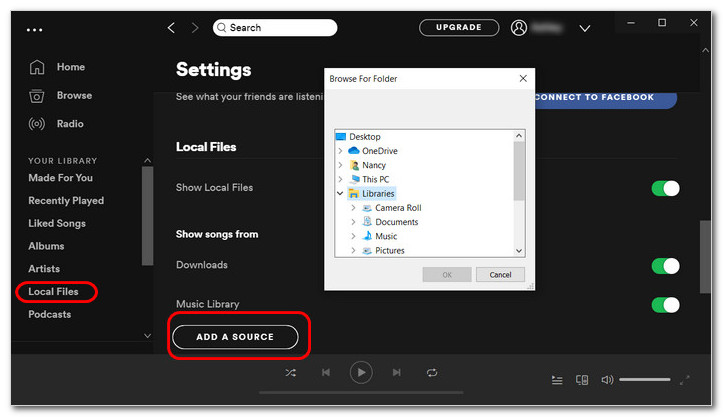Open the three-dot app menu
Viewport: 723px width, 417px height.
[35, 30]
